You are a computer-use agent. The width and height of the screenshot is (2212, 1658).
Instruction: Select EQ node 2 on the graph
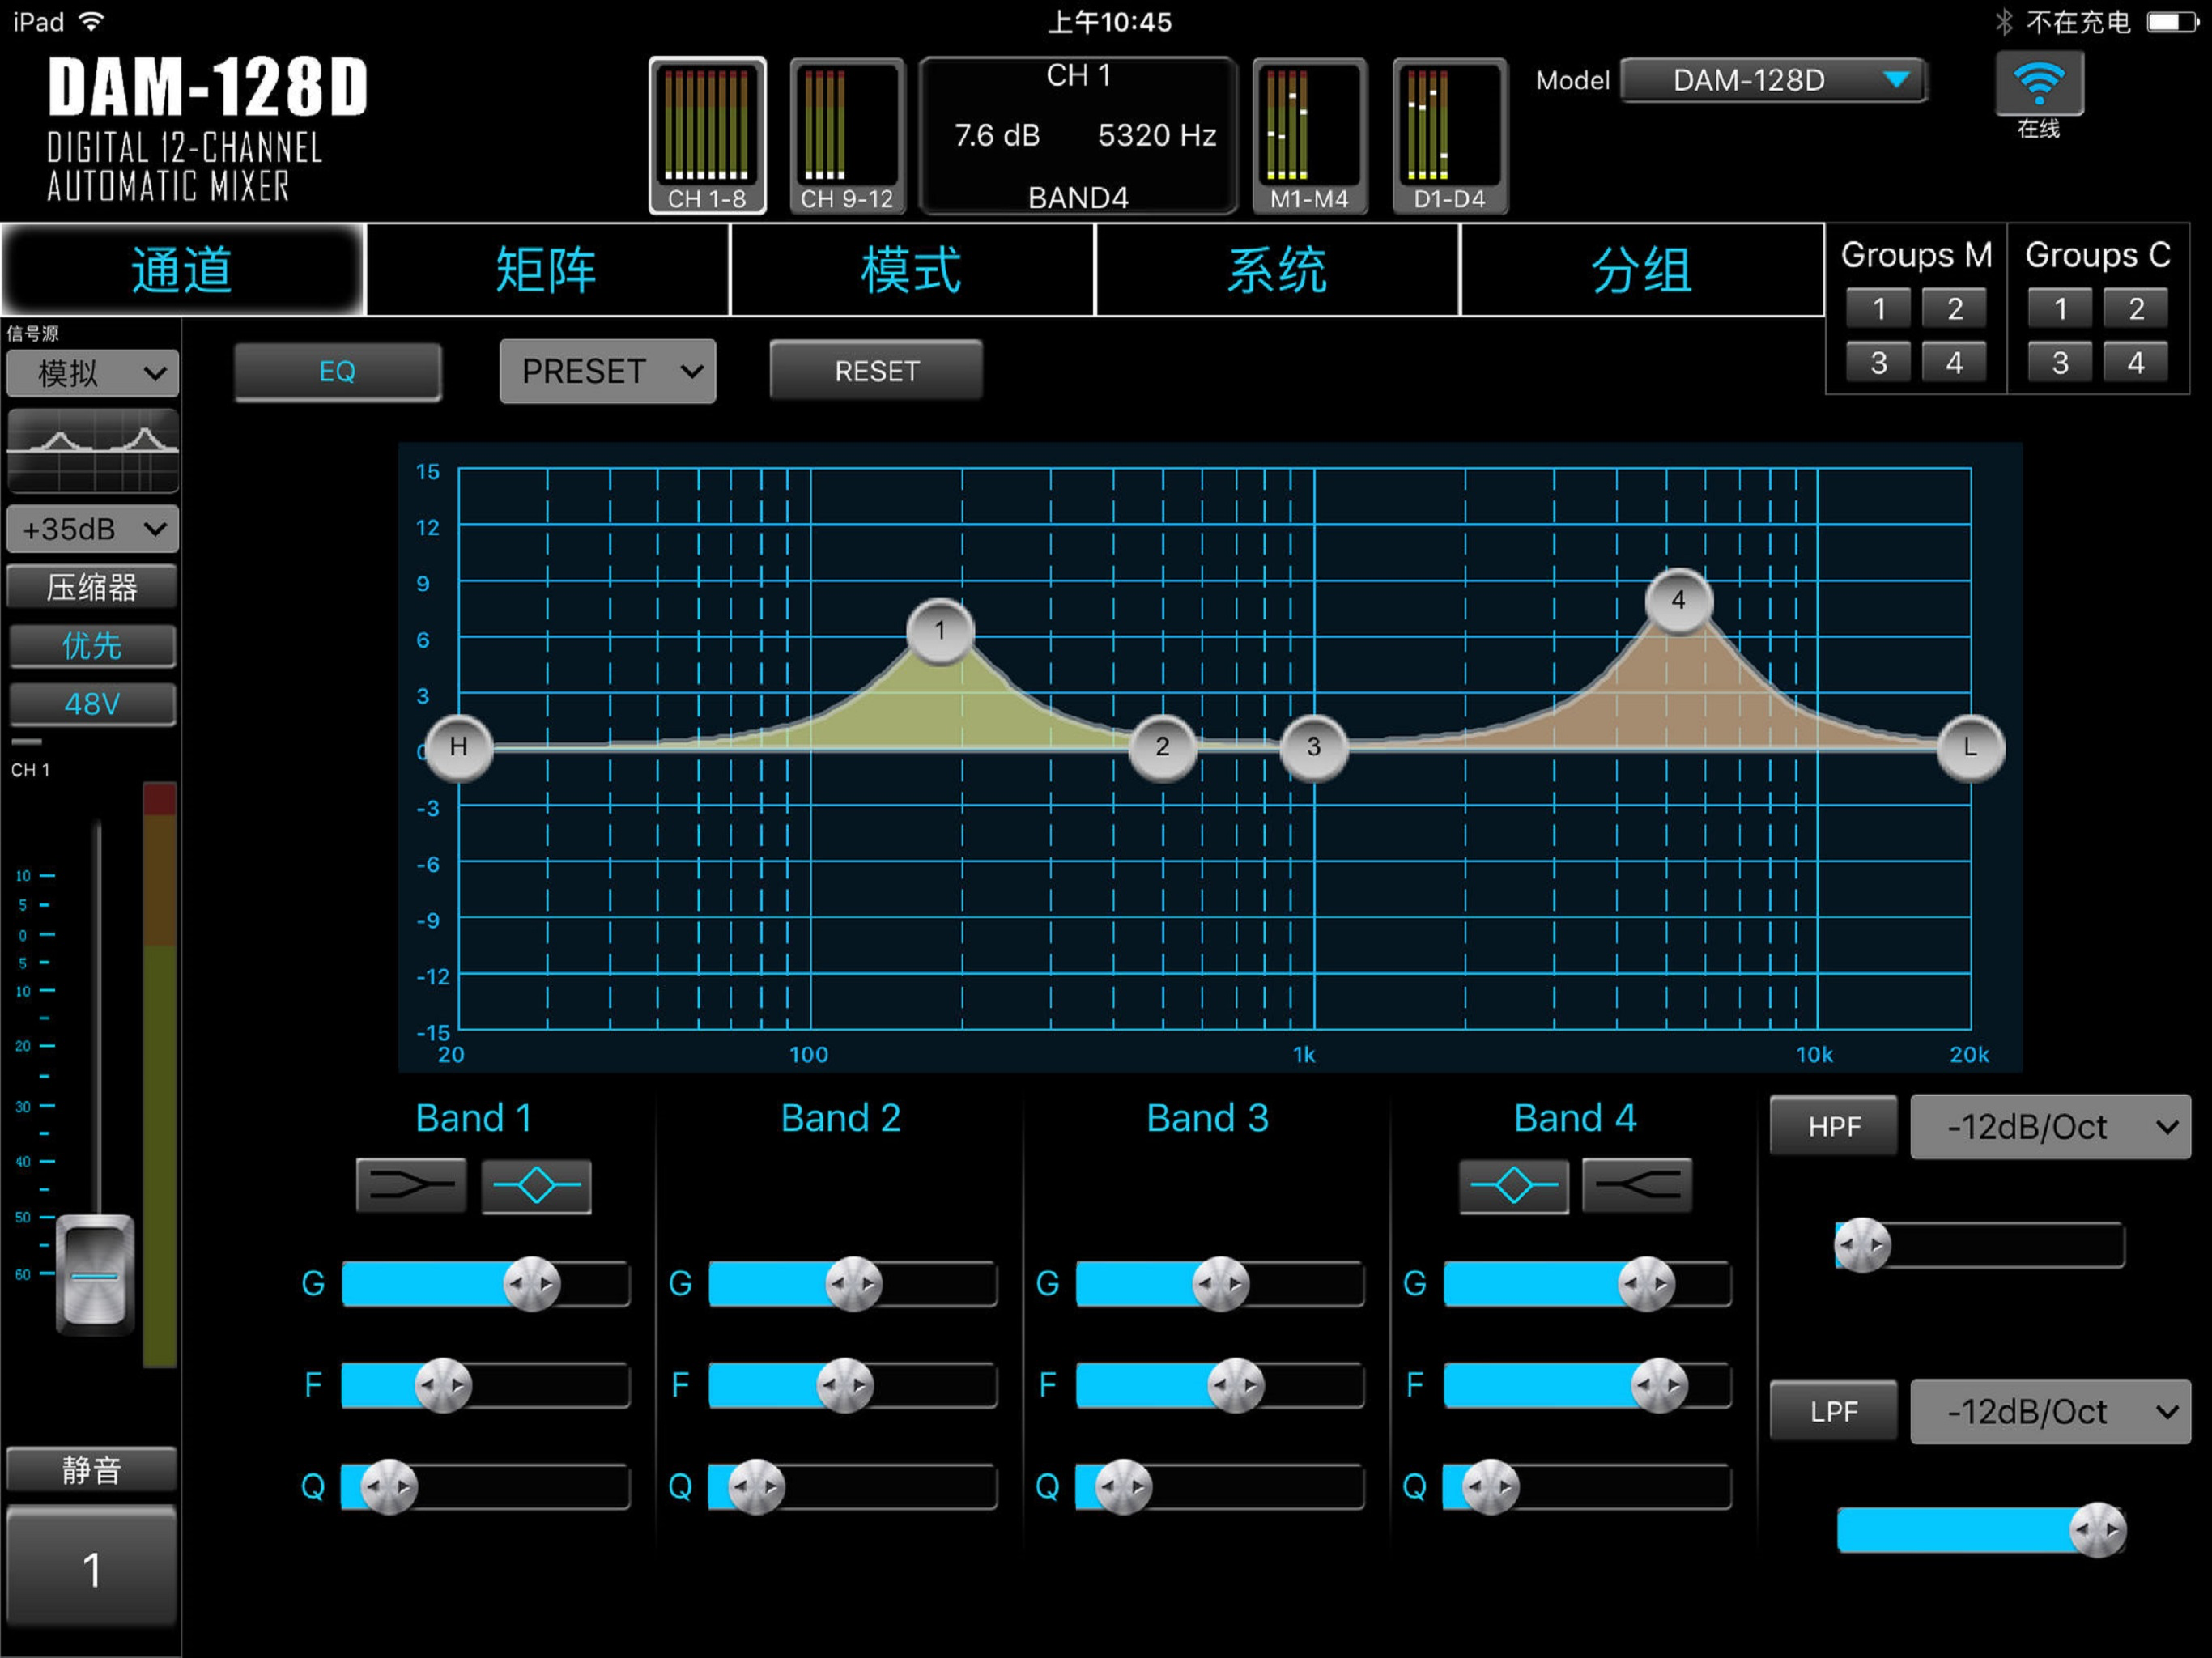[x=1162, y=747]
